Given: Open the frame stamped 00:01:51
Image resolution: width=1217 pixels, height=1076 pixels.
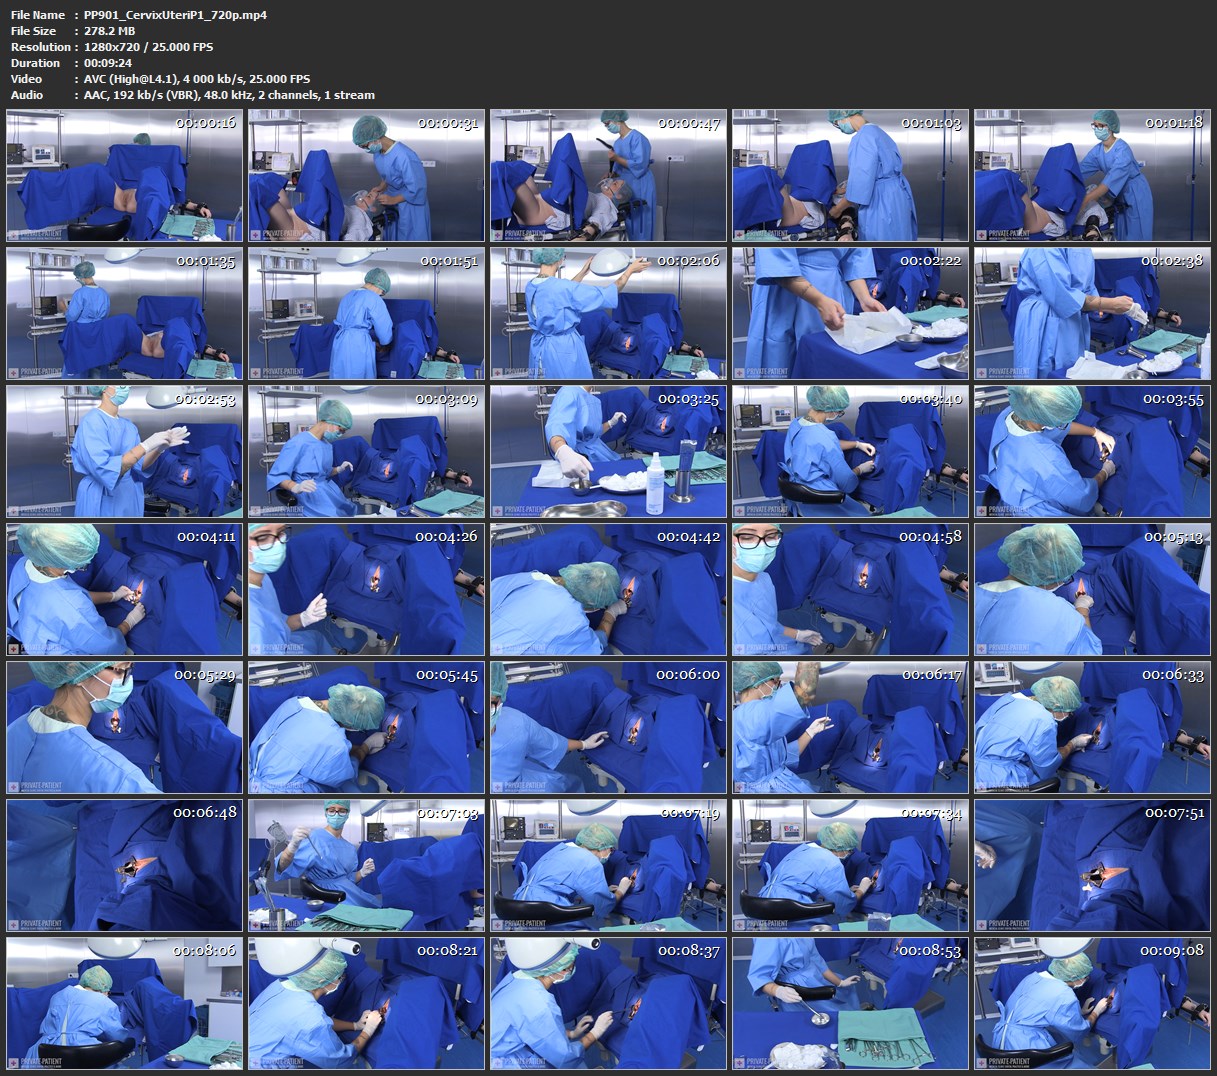Looking at the screenshot, I should click(366, 313).
